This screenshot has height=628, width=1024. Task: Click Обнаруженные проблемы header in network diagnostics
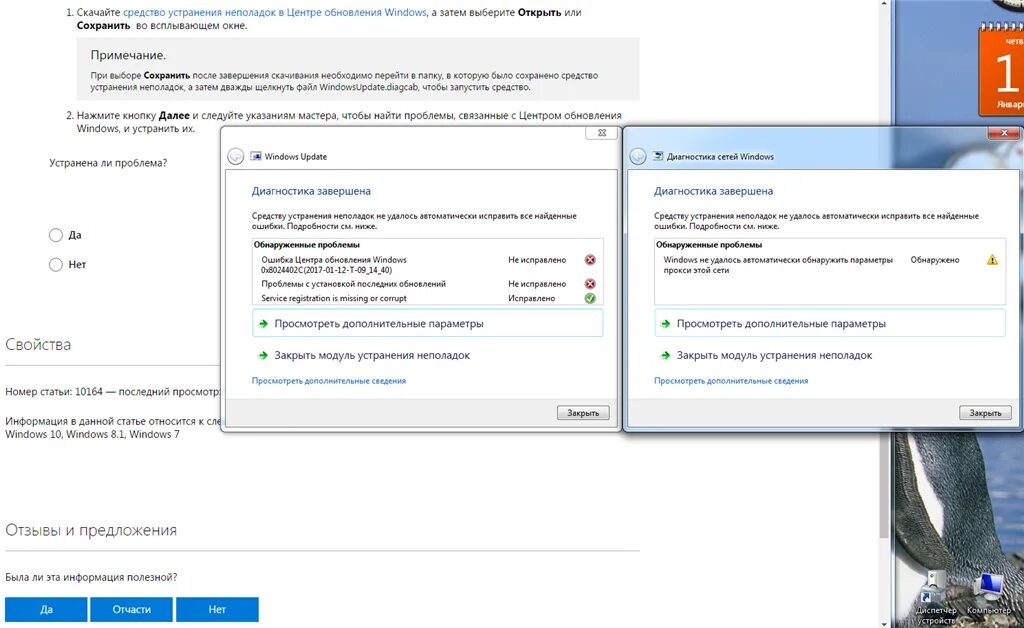(709, 245)
